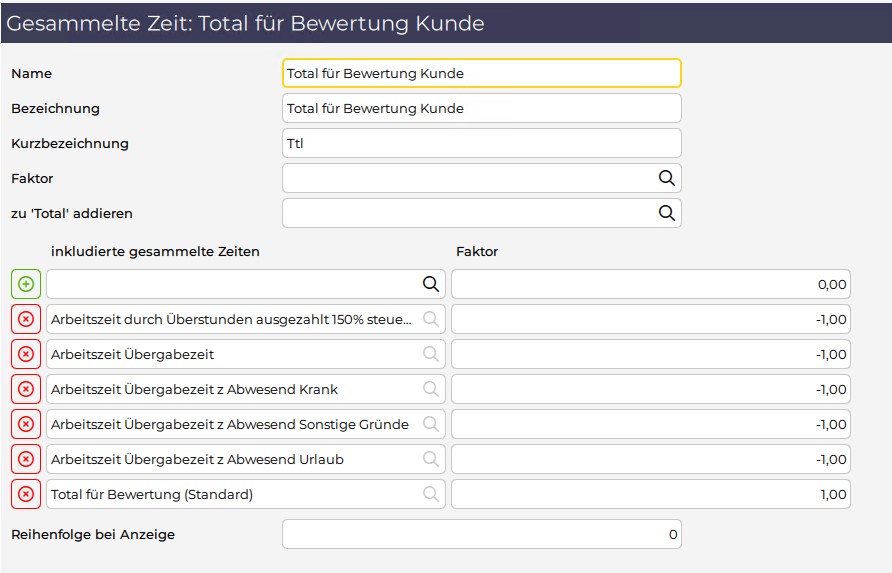Click the Bezeichnung input field
The height and width of the screenshot is (573, 892).
coord(482,108)
